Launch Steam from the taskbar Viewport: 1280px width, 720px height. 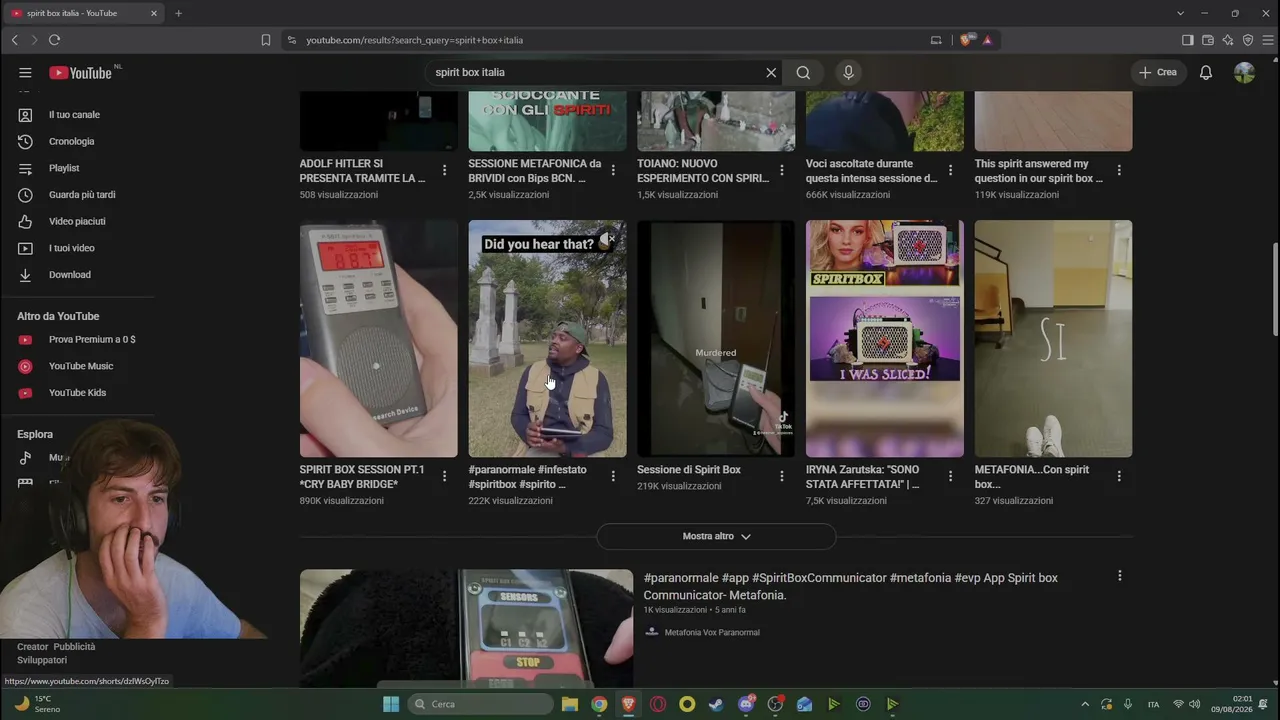click(716, 704)
